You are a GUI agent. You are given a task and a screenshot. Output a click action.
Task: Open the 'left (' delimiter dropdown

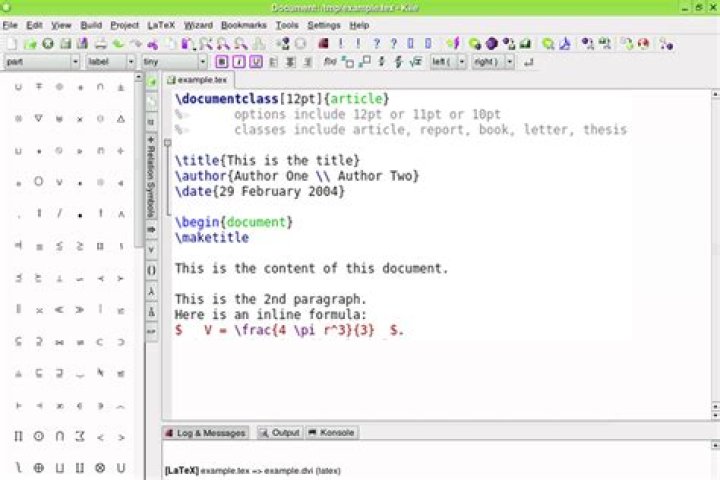point(448,62)
